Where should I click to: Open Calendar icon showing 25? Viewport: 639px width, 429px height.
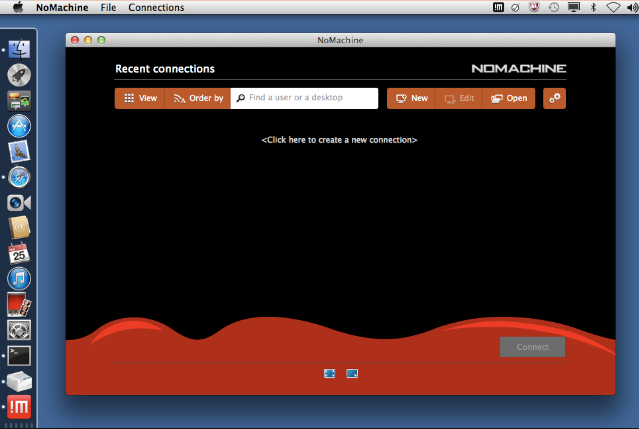click(19, 253)
